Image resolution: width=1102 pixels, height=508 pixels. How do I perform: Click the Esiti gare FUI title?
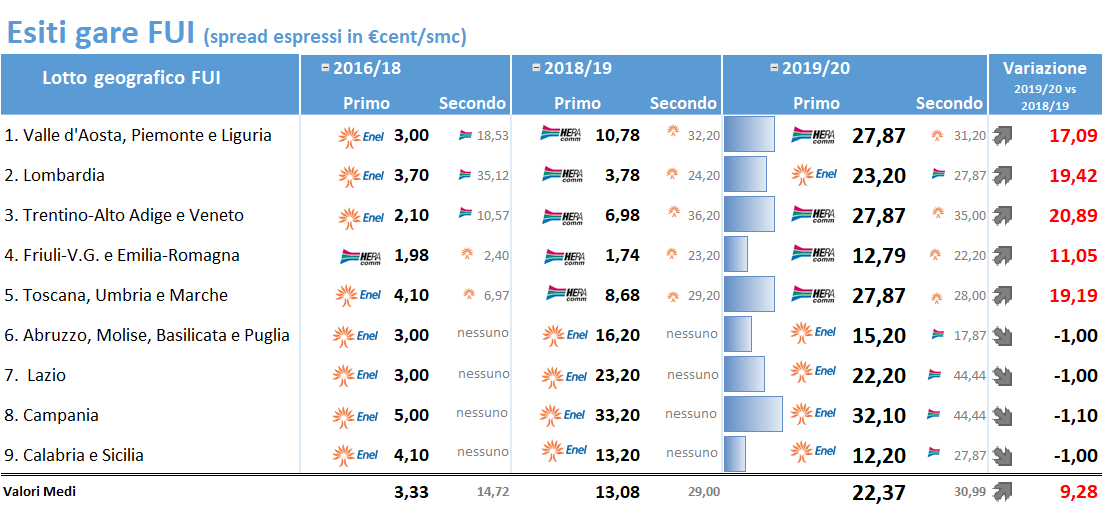click(100, 32)
